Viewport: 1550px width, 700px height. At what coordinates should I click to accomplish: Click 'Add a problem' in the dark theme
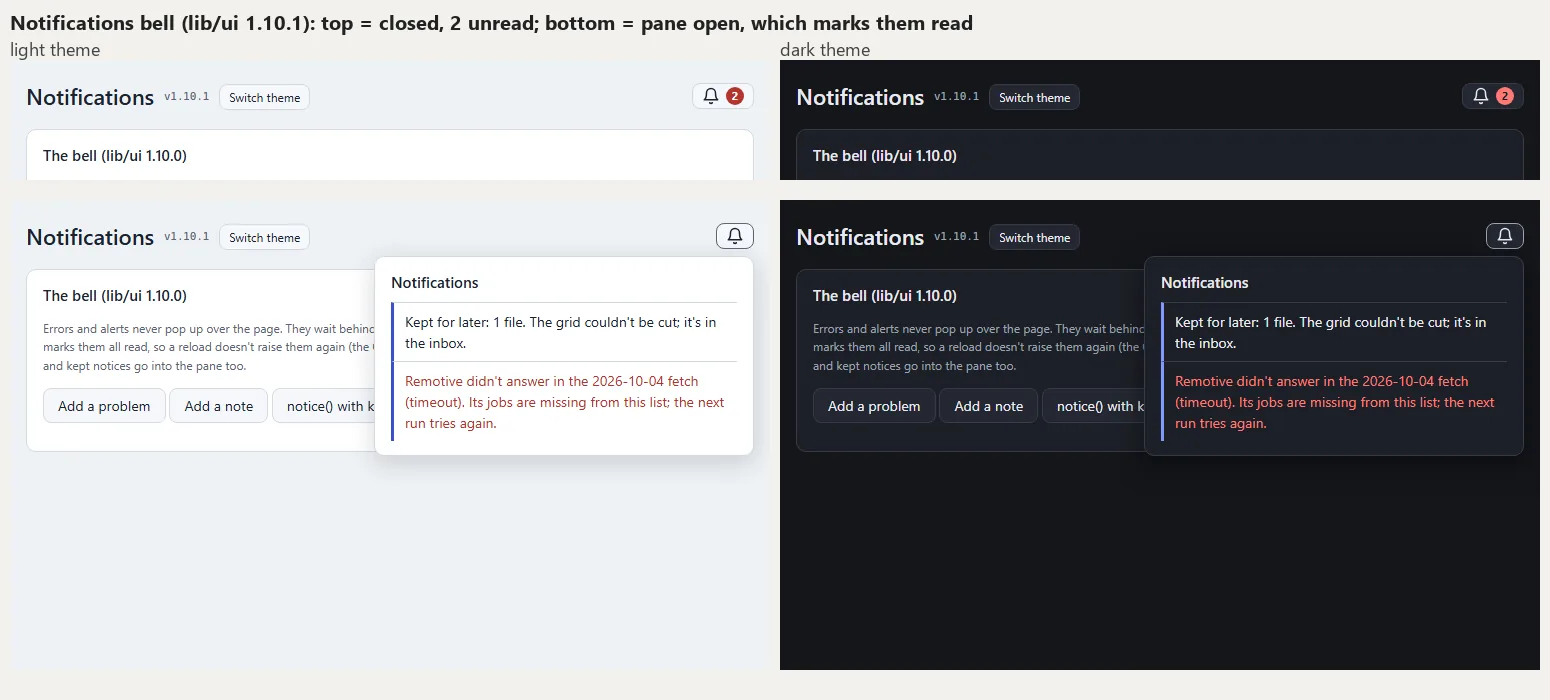point(874,406)
